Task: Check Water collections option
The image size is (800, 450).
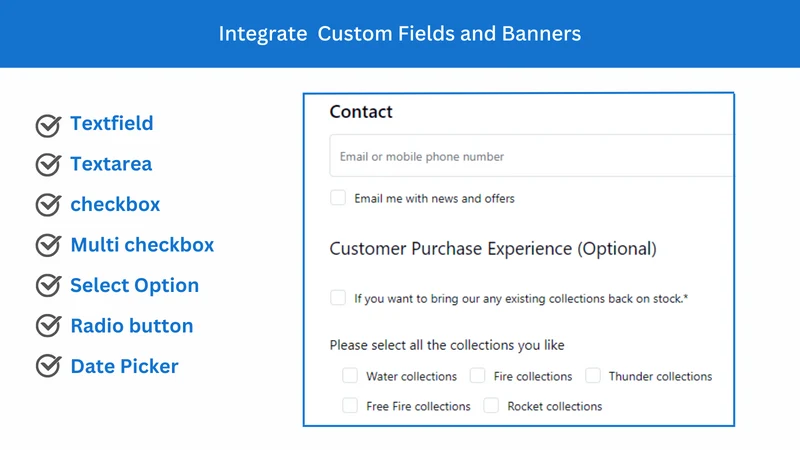Action: [350, 376]
